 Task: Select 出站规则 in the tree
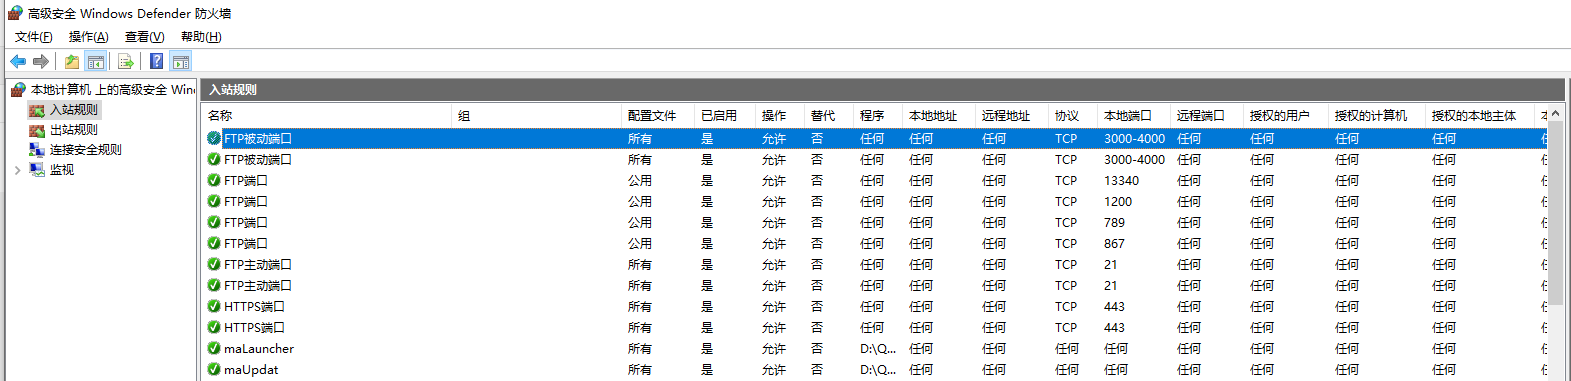74,130
